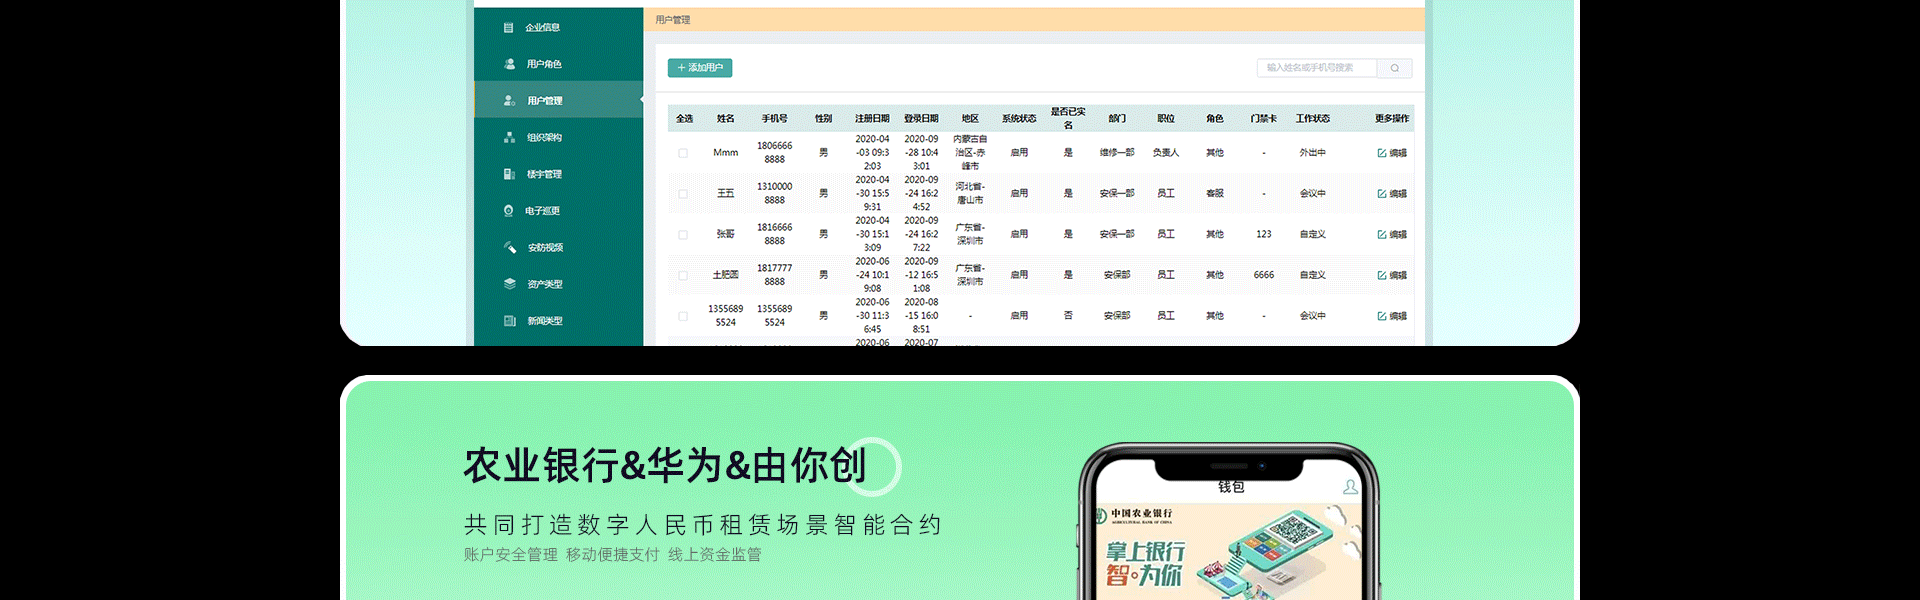Click the 否 real-name cell
1920x600 pixels.
tap(1068, 316)
